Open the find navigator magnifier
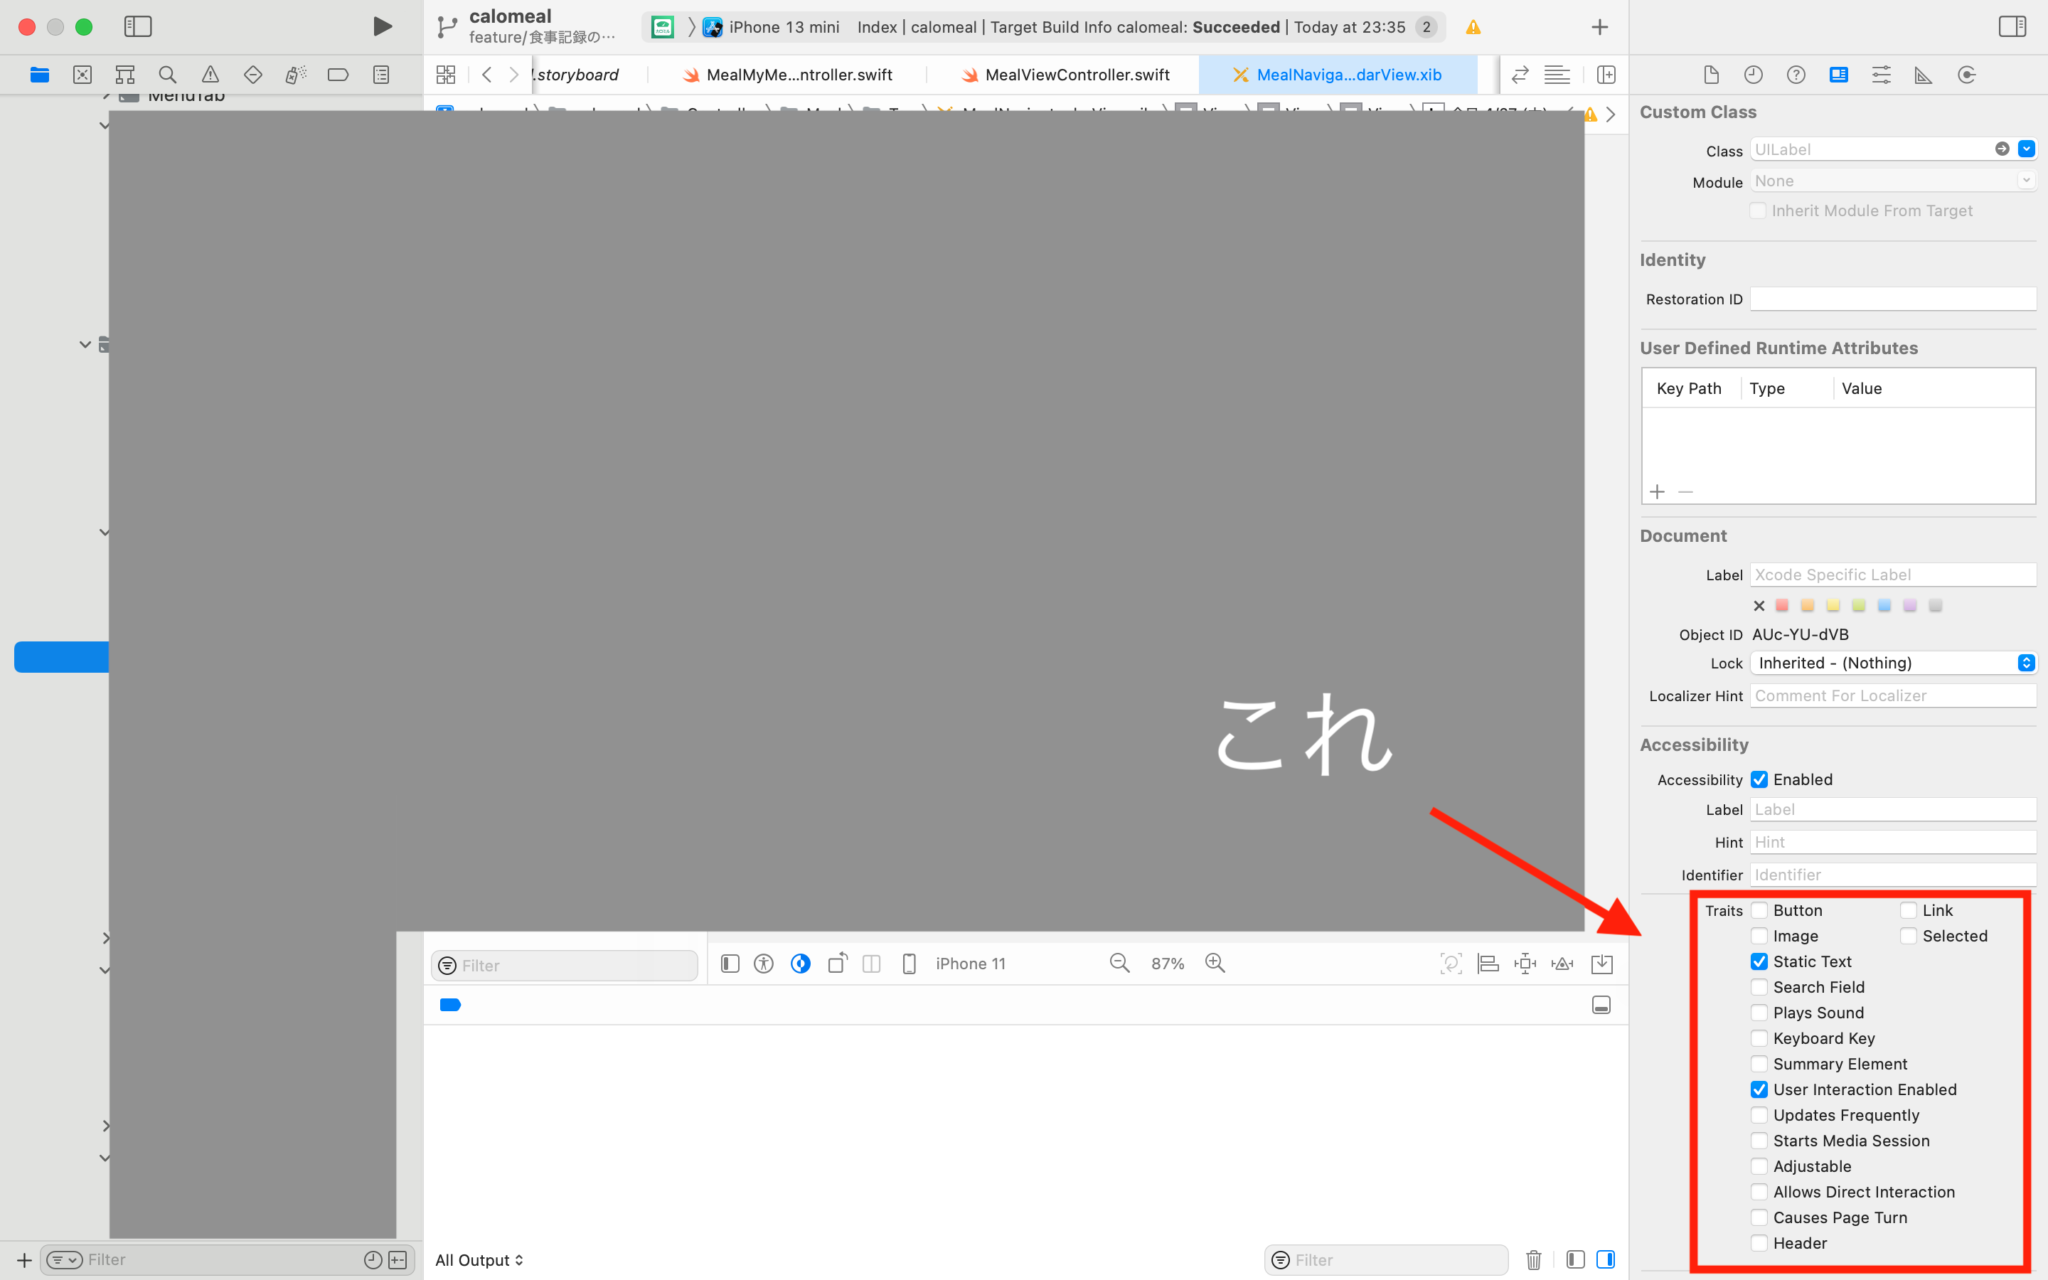The image size is (2048, 1280). point(168,74)
